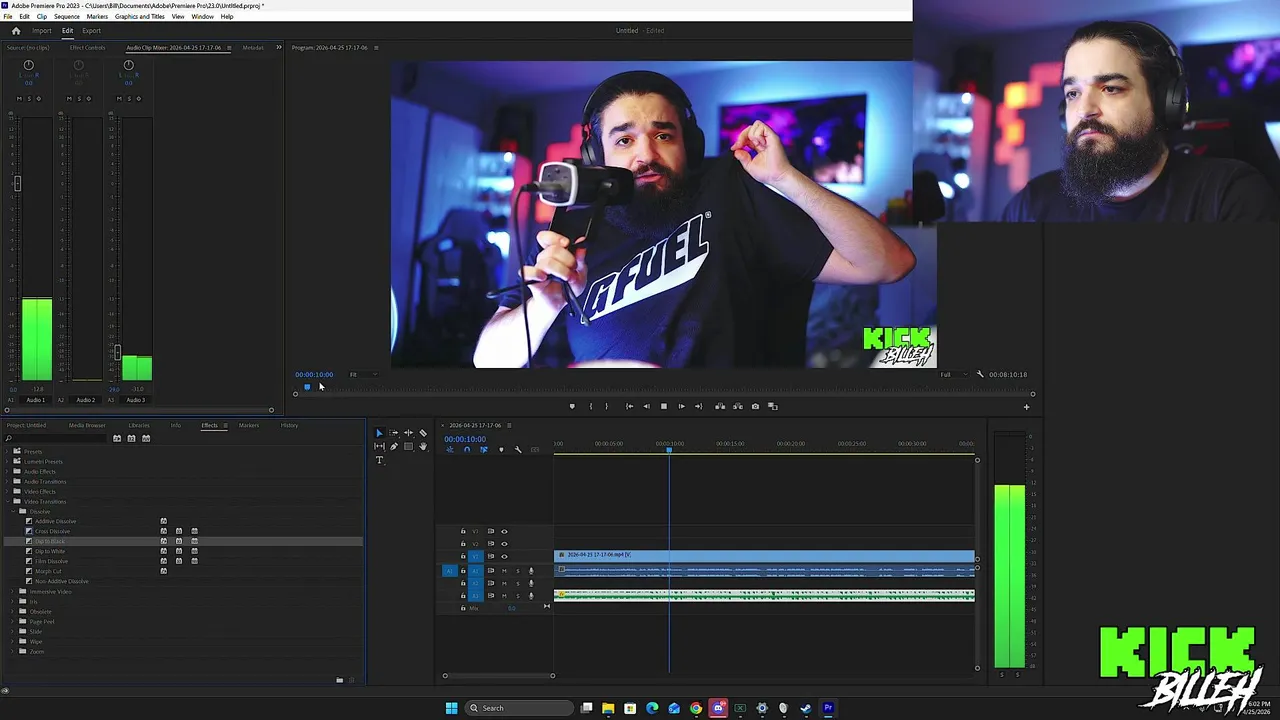The image size is (1280, 720).
Task: Collapse the Video Transitions folder
Action: pyautogui.click(x=8, y=502)
